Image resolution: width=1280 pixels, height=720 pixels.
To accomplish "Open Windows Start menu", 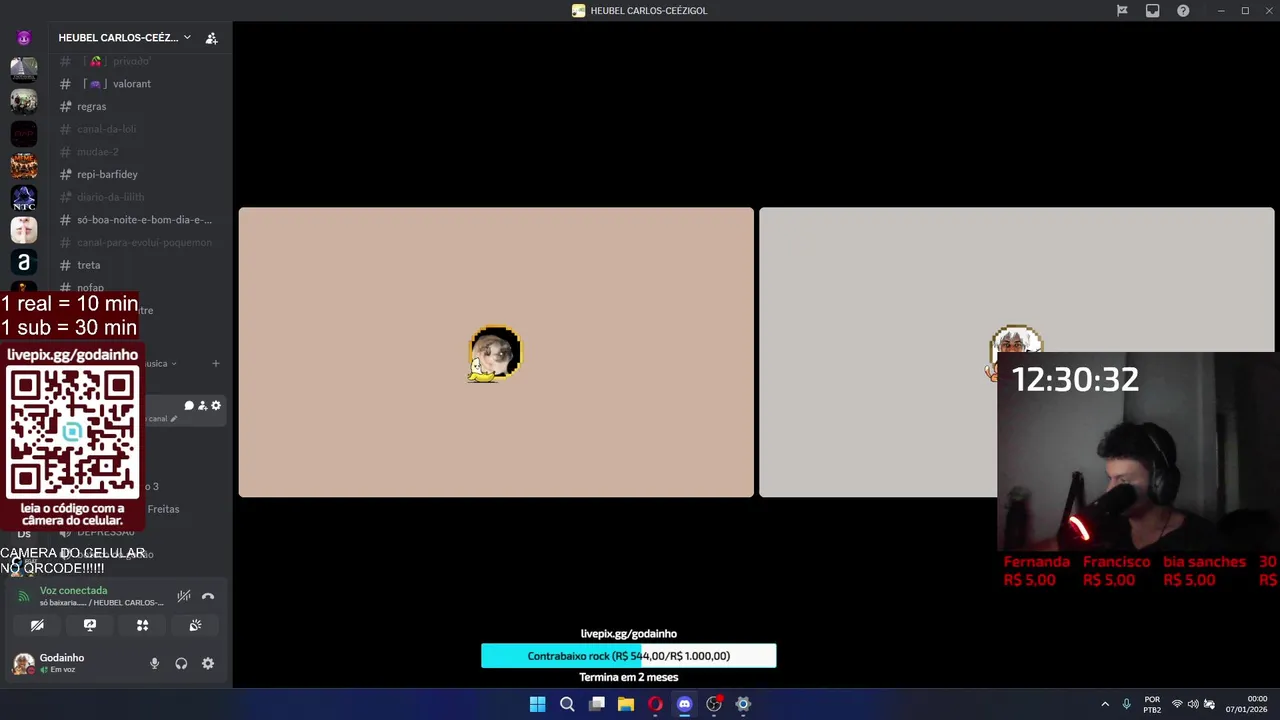I will pyautogui.click(x=537, y=704).
